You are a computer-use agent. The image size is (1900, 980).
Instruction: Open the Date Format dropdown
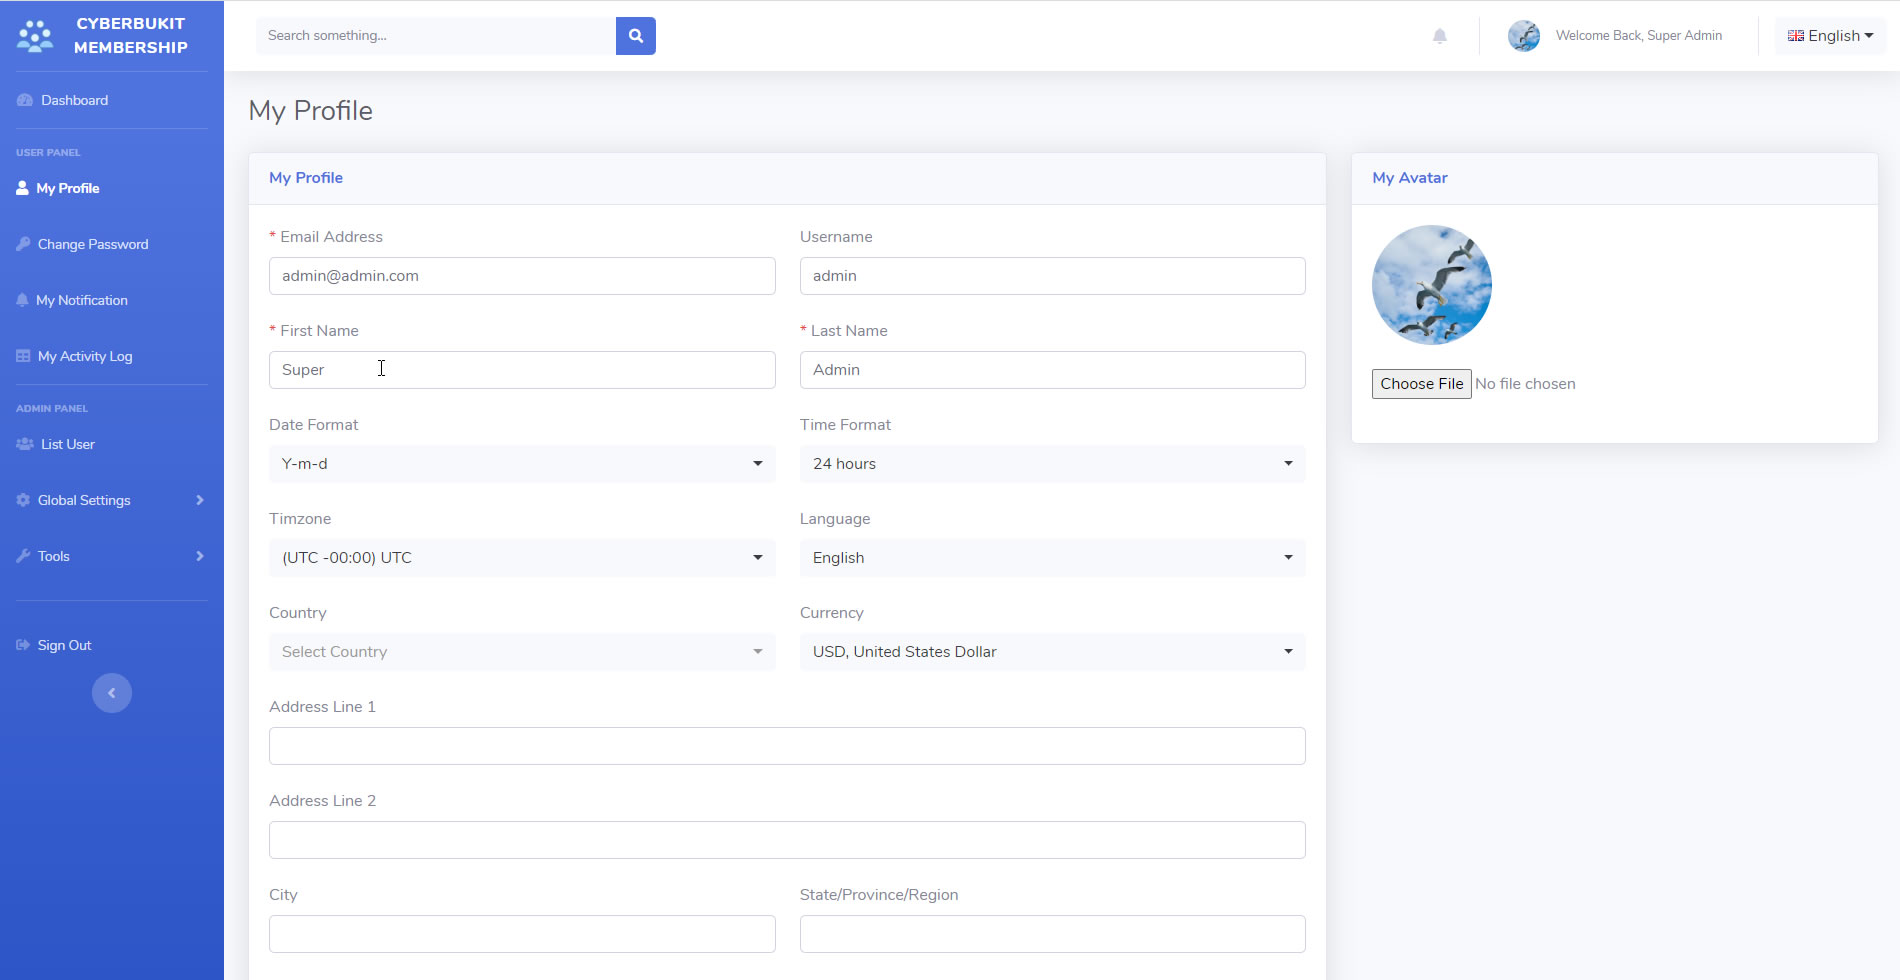pyautogui.click(x=521, y=464)
